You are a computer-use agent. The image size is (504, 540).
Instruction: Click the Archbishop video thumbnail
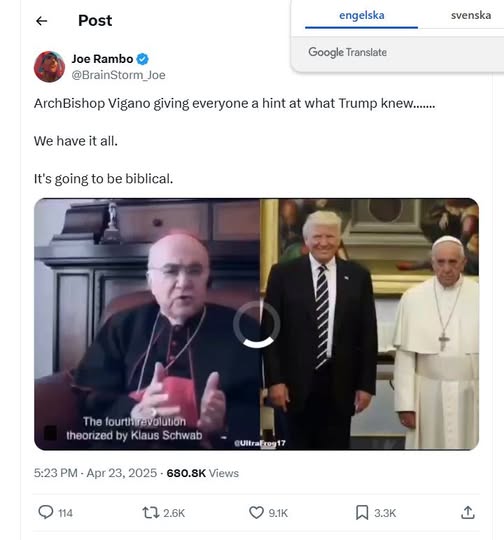[x=147, y=324]
